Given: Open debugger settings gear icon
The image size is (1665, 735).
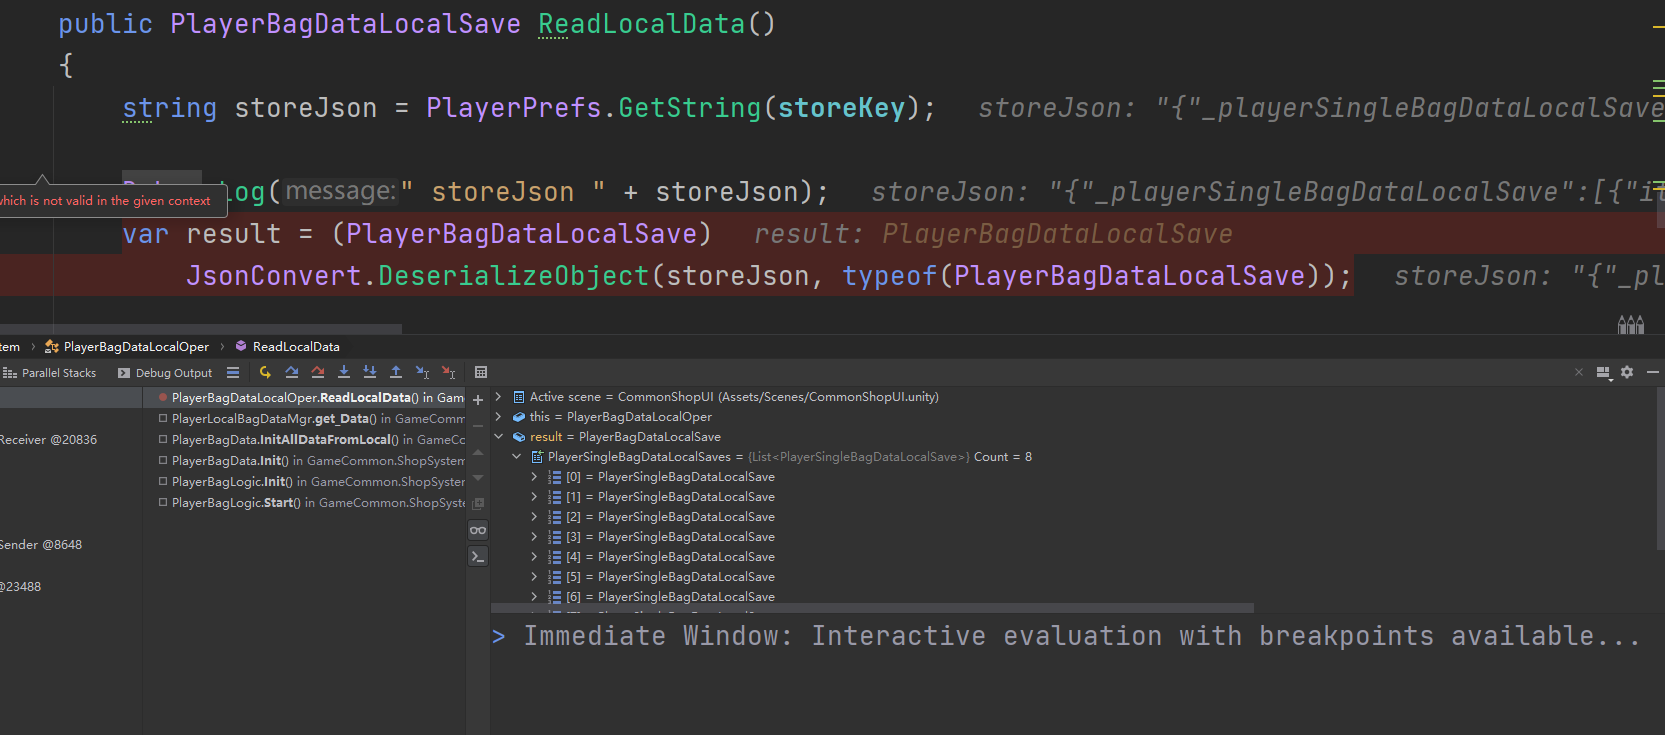Looking at the screenshot, I should tap(1627, 372).
